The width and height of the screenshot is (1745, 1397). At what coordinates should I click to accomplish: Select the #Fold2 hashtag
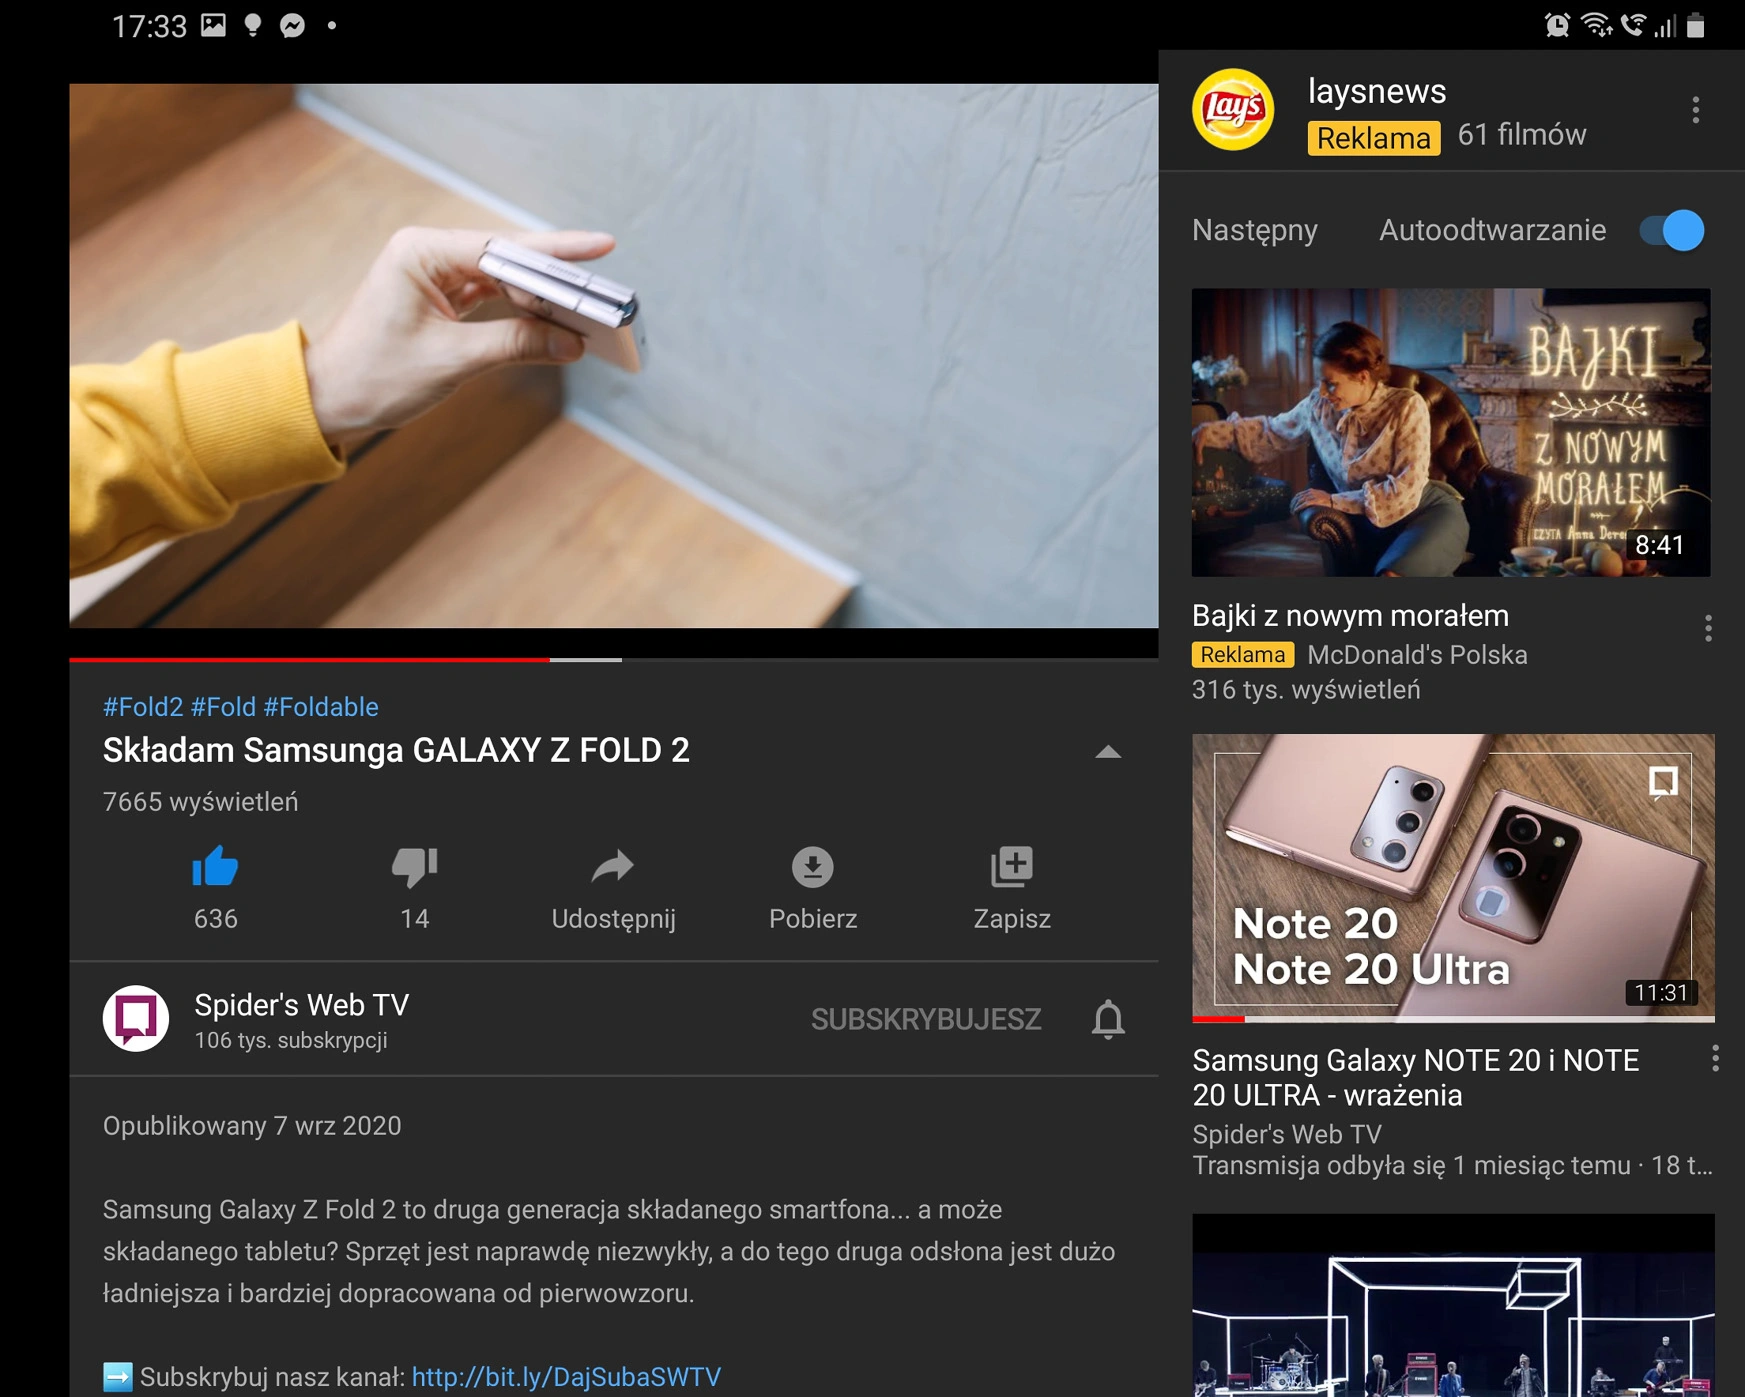(143, 707)
